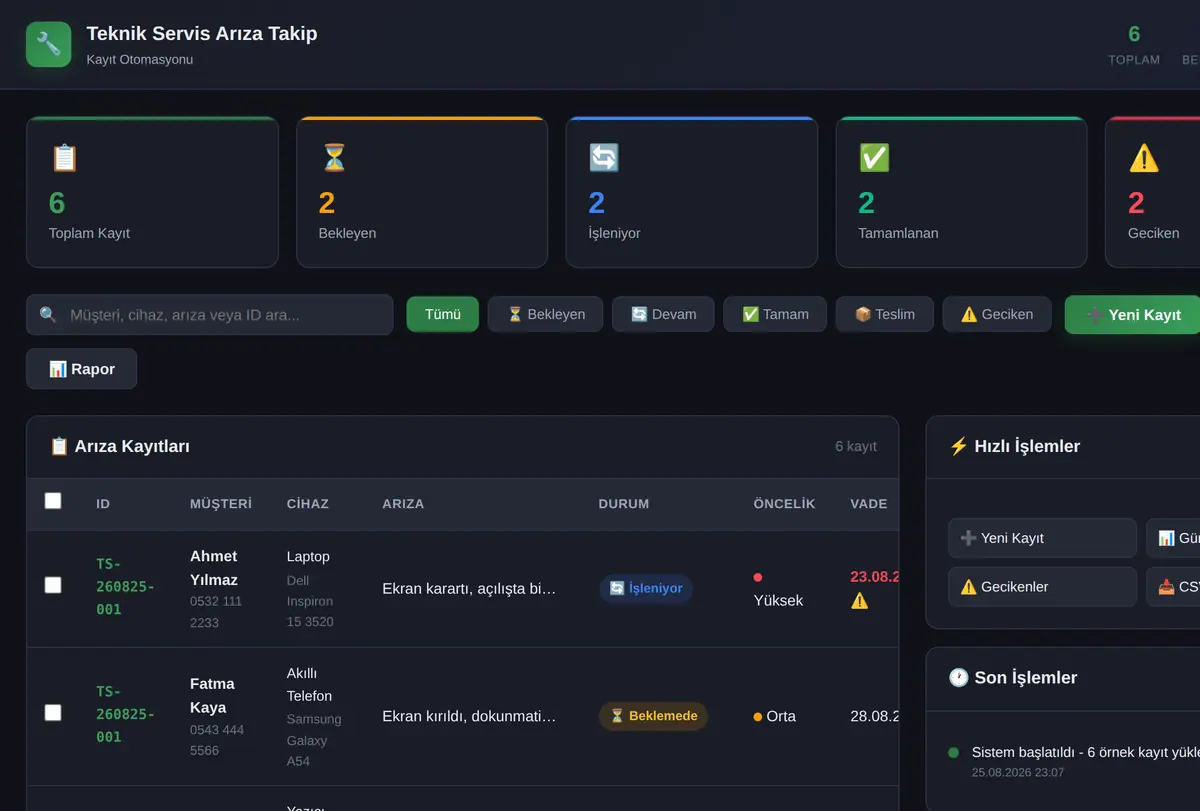Click the refresh icon in İşleniyor card

604,158
